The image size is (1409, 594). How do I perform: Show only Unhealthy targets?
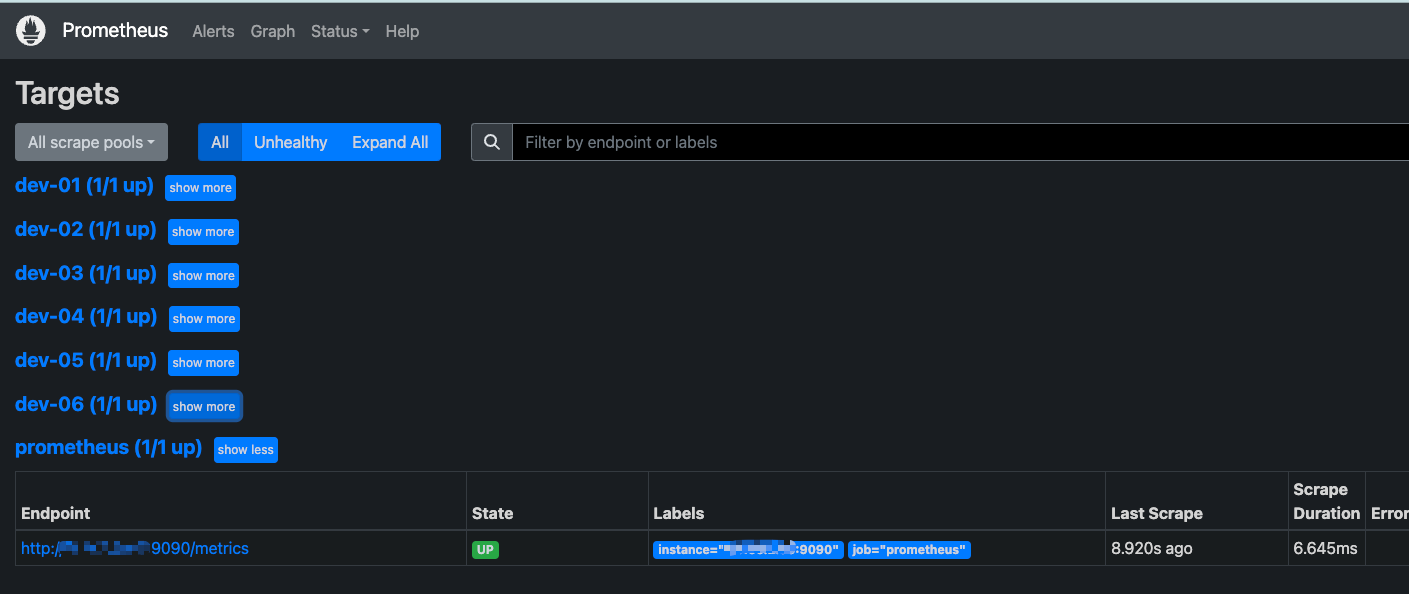pyautogui.click(x=290, y=142)
